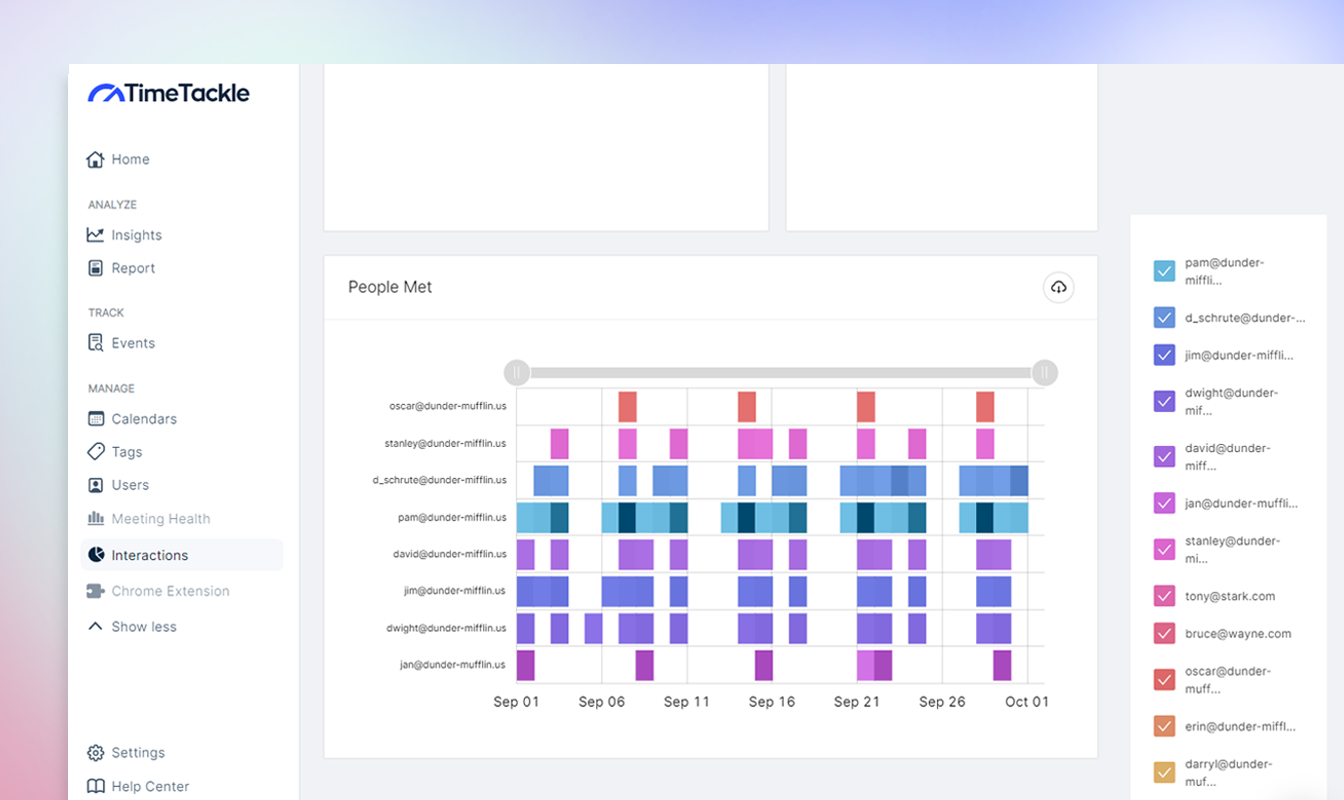Image resolution: width=1344 pixels, height=800 pixels.
Task: Uncheck bruce@wayne.com checkbox
Action: (1164, 633)
